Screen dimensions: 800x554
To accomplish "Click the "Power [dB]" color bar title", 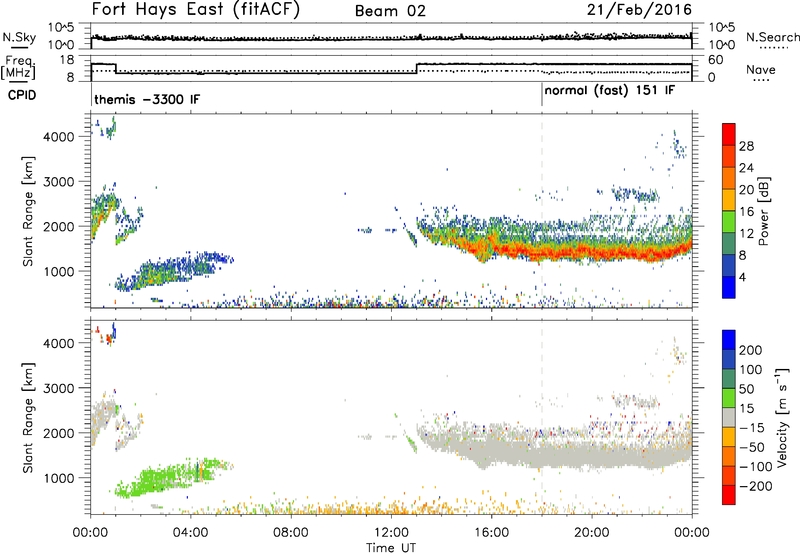I will [764, 211].
